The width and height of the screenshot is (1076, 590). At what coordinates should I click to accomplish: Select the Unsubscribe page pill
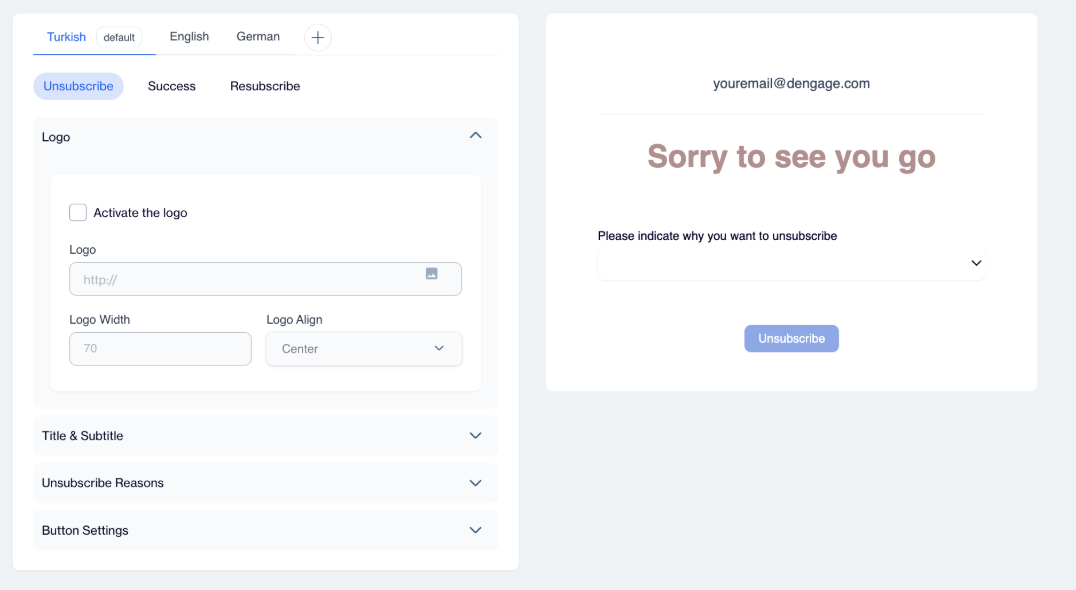coord(78,86)
